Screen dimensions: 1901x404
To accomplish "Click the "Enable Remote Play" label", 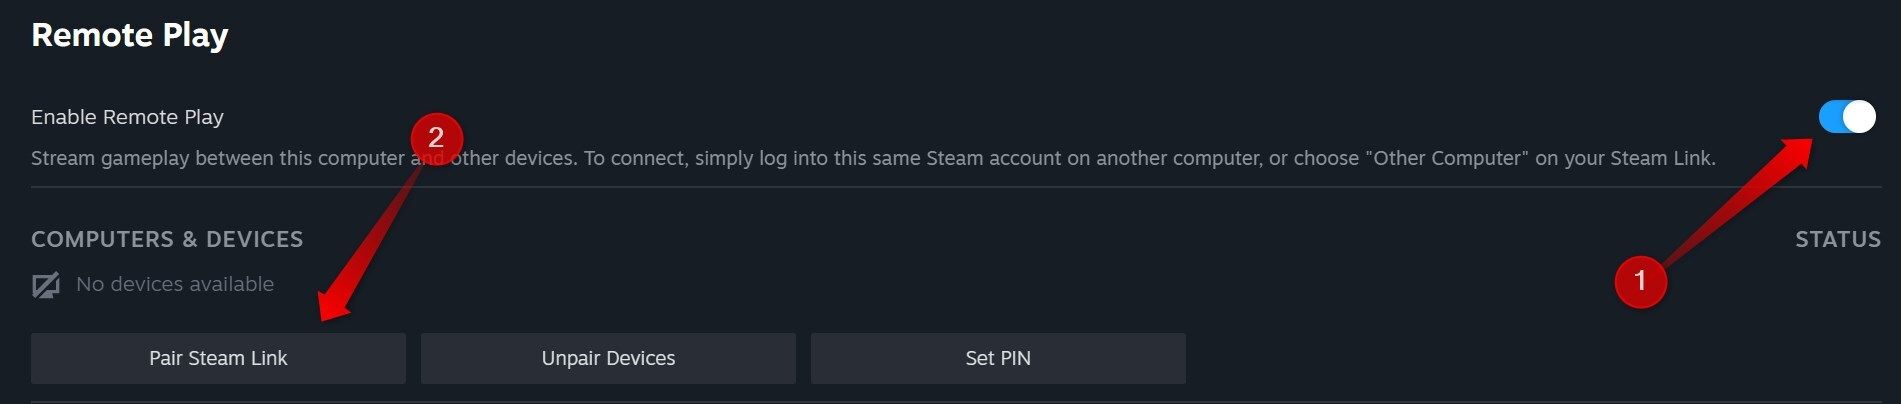I will pos(127,117).
